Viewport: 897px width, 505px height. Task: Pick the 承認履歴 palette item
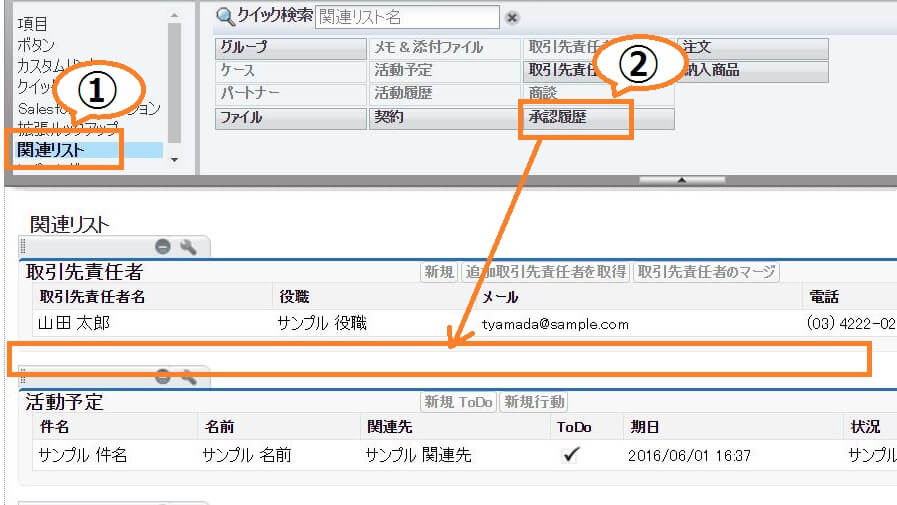point(598,118)
